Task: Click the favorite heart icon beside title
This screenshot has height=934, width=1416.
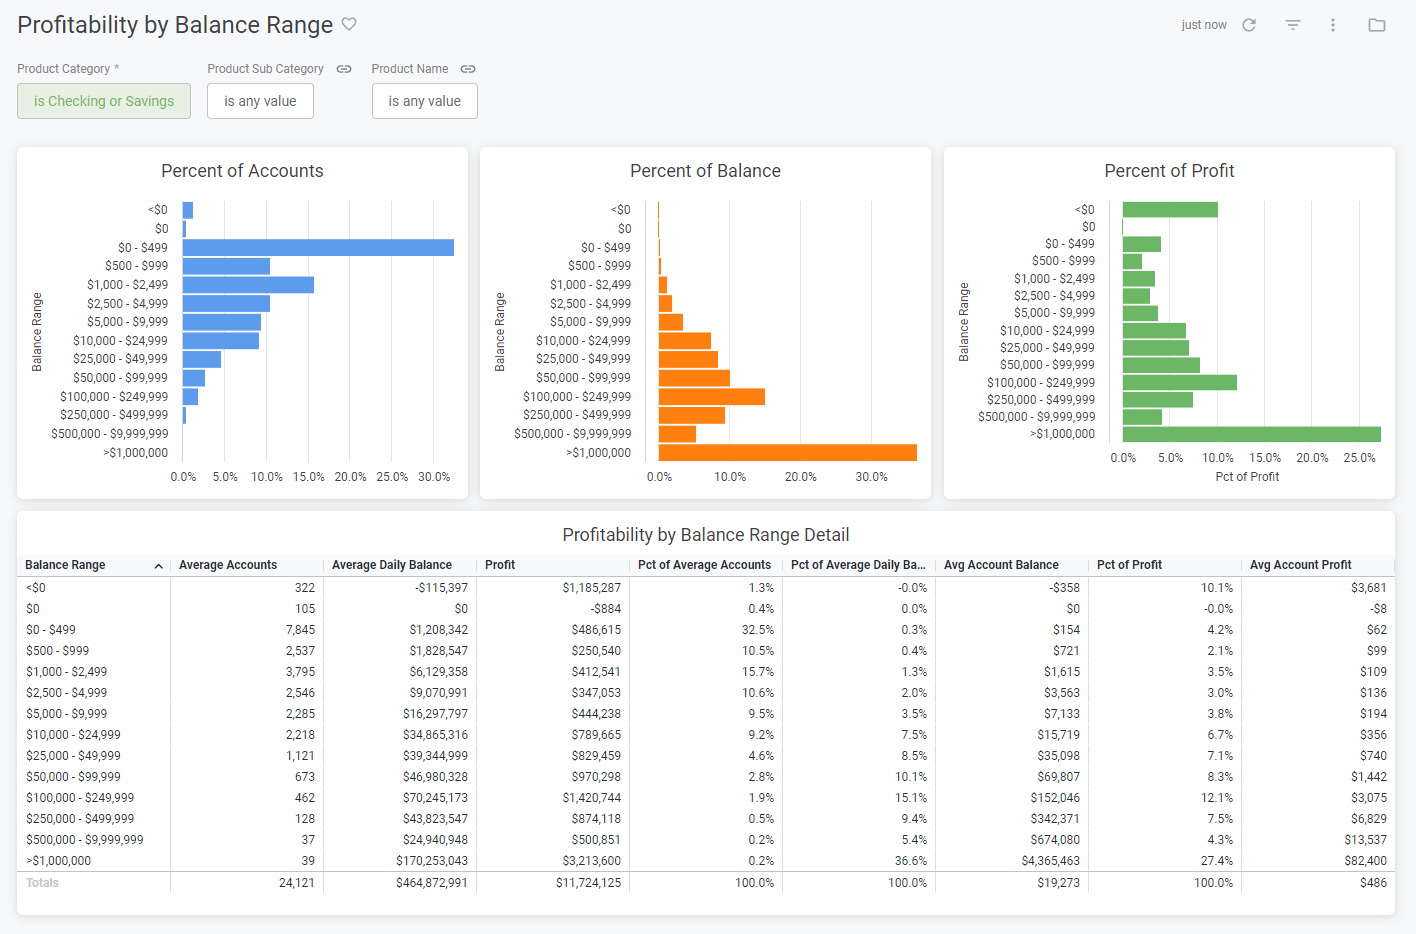Action: pyautogui.click(x=349, y=24)
